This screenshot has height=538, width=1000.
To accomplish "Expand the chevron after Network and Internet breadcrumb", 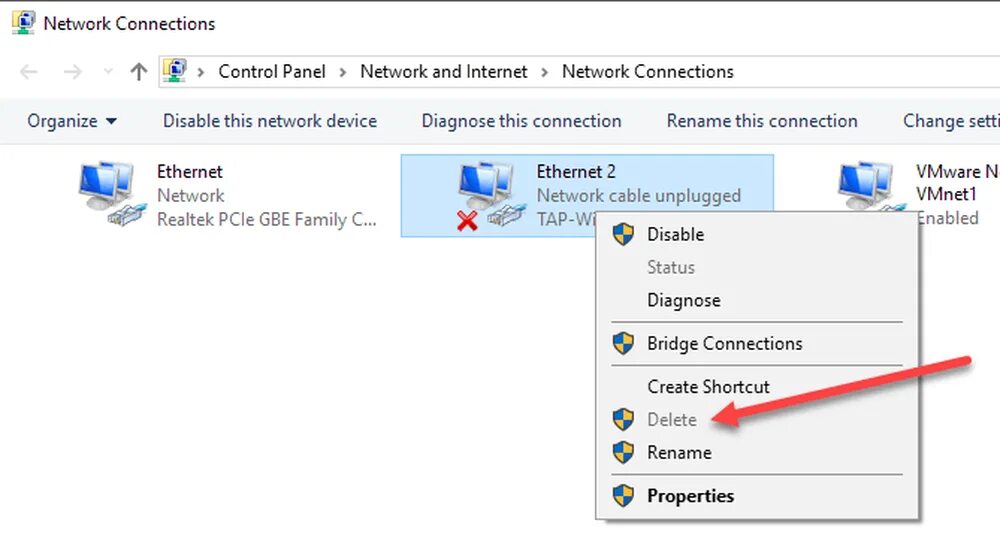I will pyautogui.click(x=545, y=72).
